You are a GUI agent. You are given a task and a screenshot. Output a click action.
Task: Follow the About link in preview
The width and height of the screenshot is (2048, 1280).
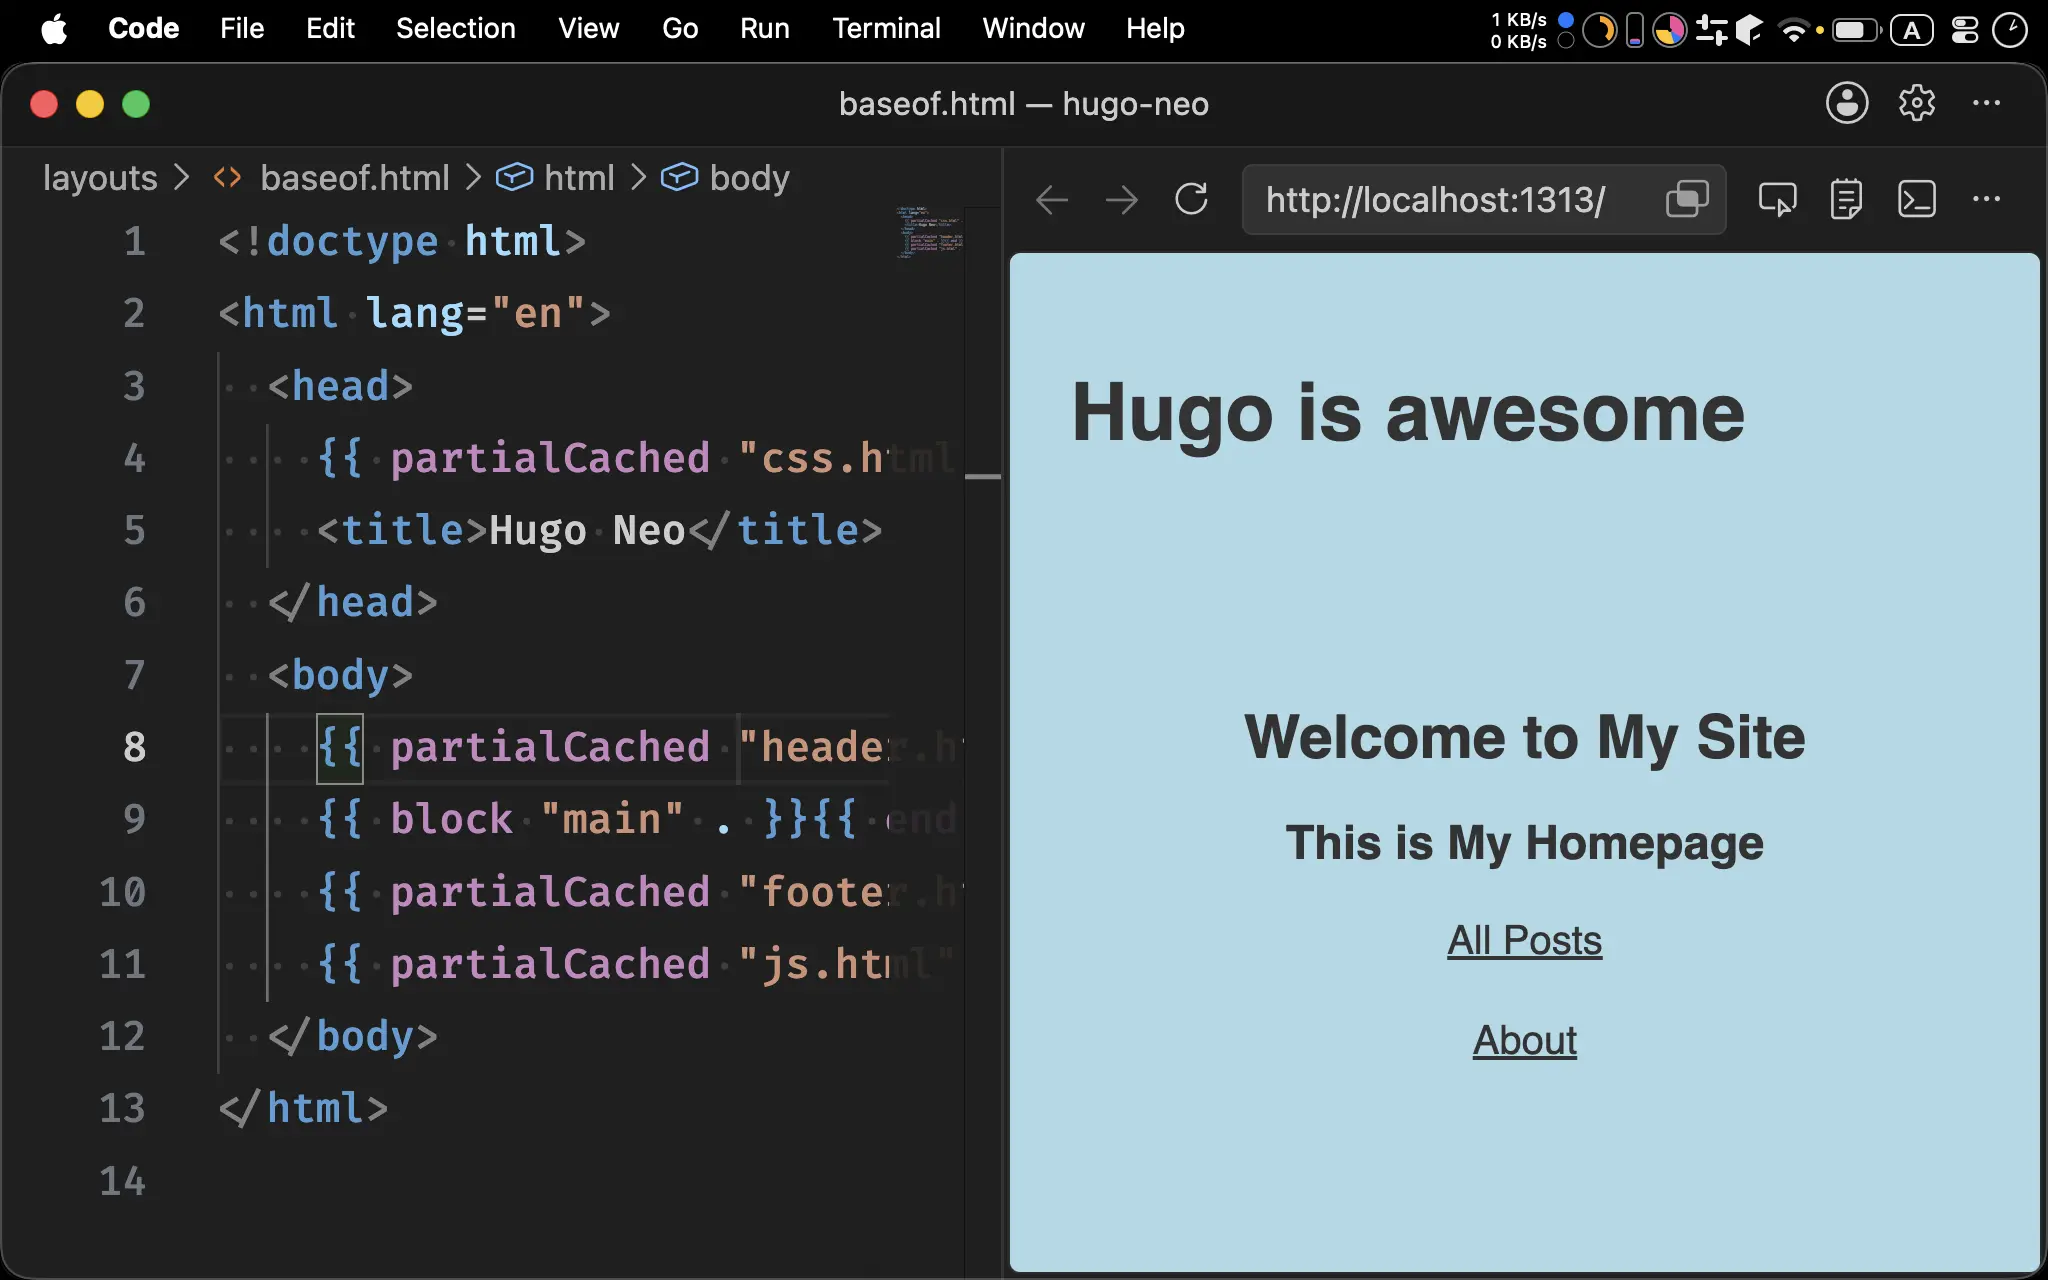pyautogui.click(x=1524, y=1041)
